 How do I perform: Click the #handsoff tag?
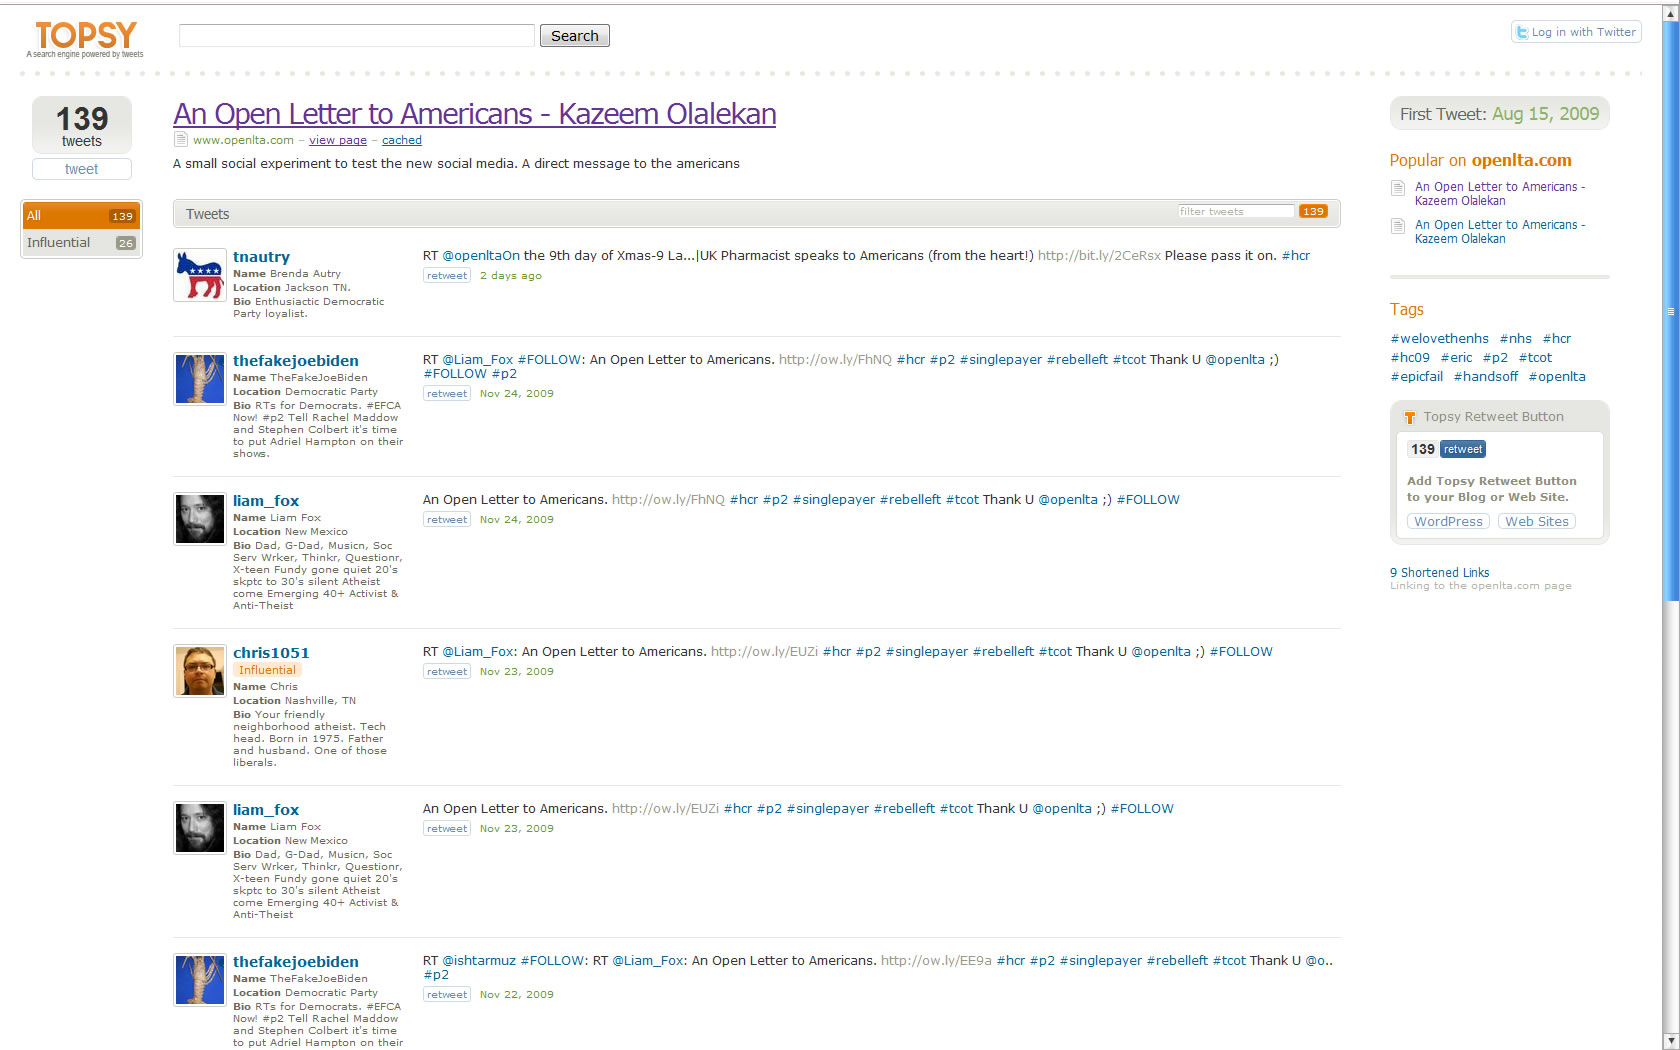tap(1486, 376)
